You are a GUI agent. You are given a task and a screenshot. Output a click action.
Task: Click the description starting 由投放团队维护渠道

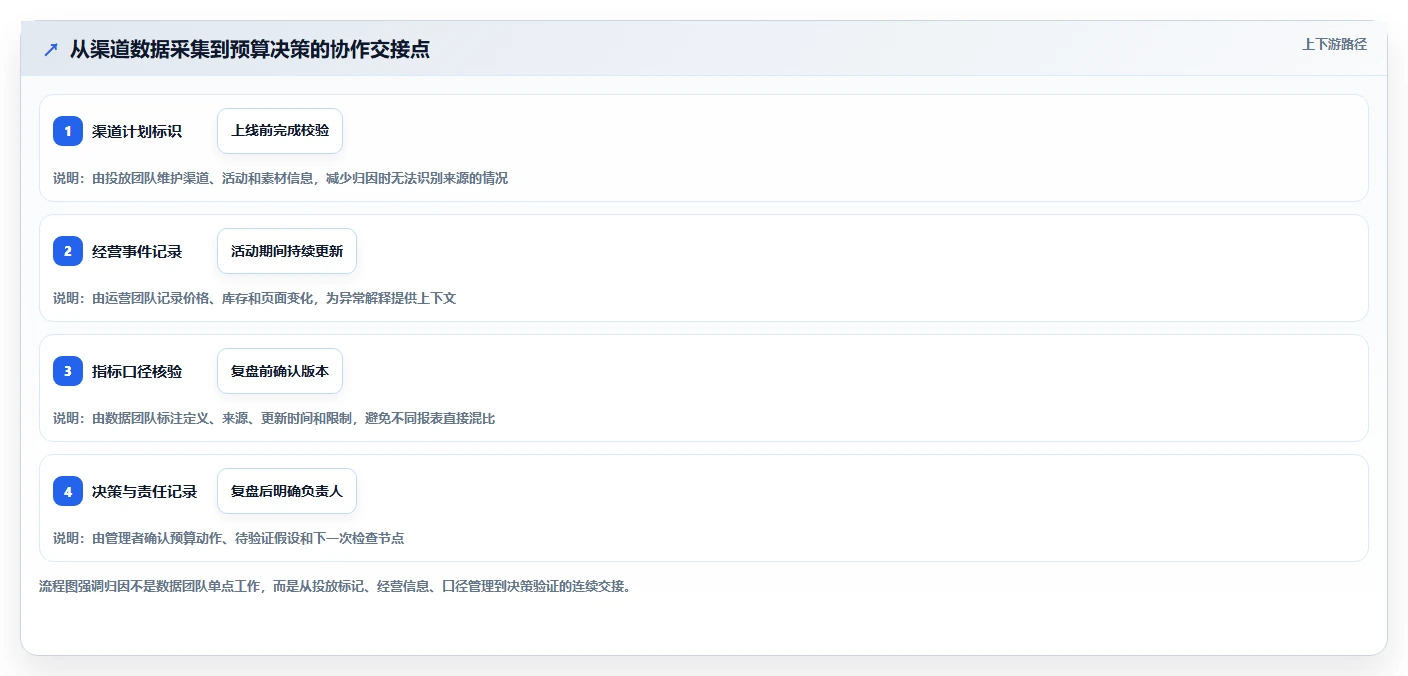[x=280, y=178]
